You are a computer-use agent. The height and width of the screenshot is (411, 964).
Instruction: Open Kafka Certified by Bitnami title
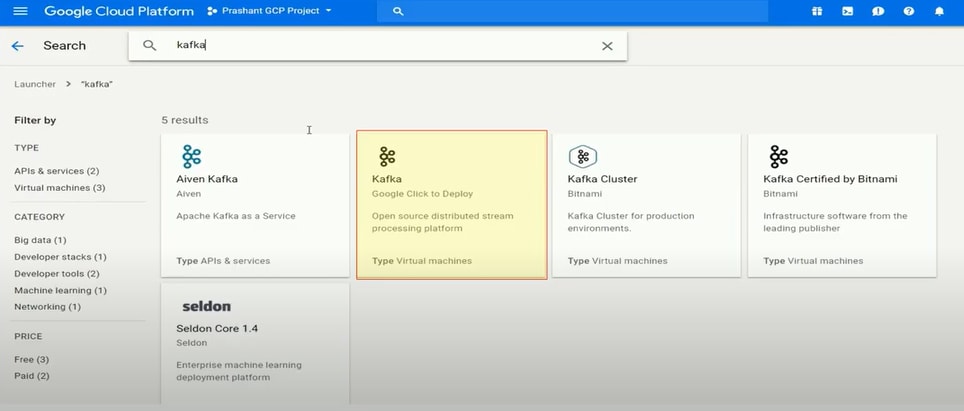coord(831,179)
